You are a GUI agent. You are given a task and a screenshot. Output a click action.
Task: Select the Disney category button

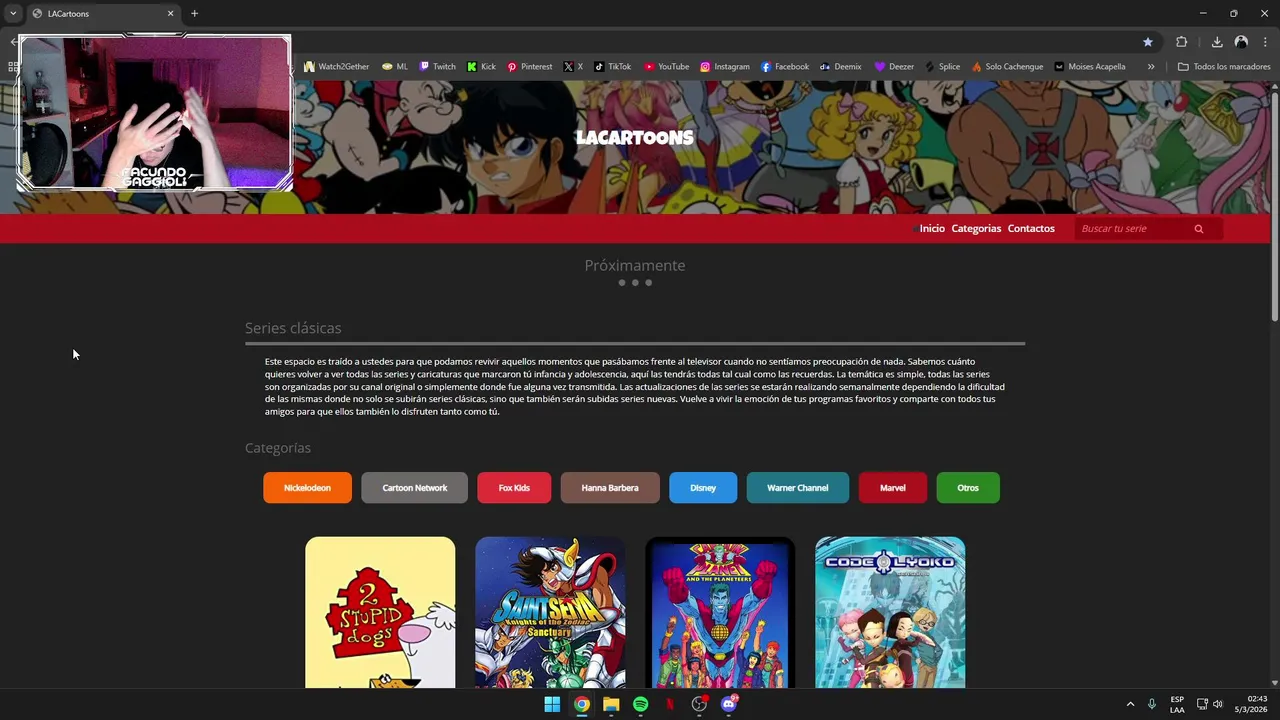pyautogui.click(x=703, y=488)
